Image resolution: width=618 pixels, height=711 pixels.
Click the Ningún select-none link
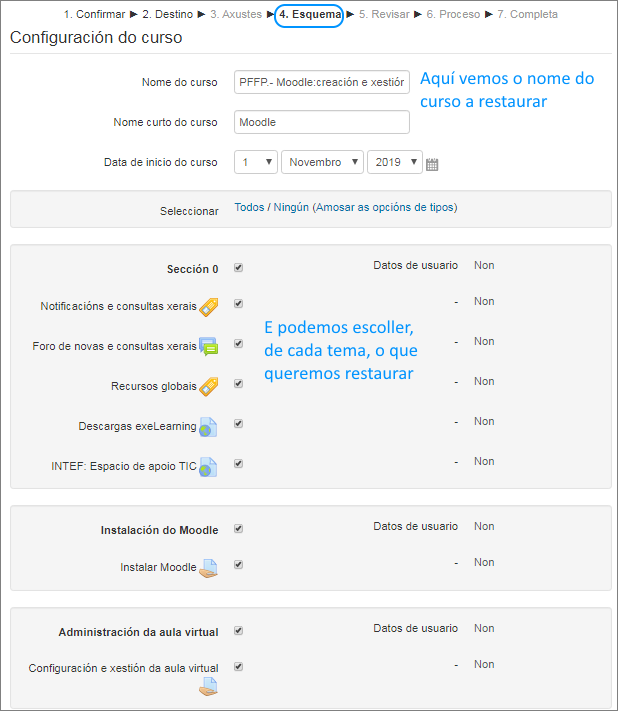[x=291, y=207]
